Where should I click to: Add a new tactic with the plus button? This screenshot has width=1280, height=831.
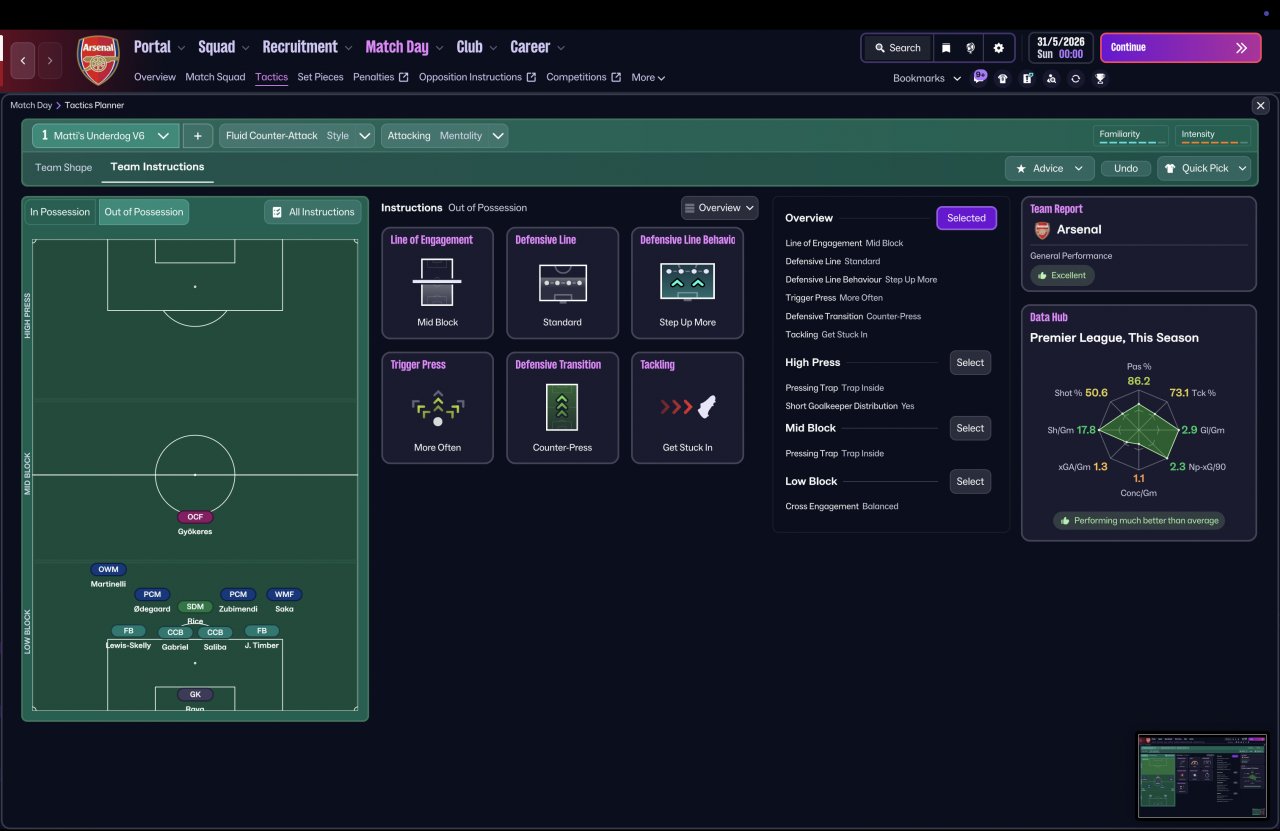(x=197, y=136)
